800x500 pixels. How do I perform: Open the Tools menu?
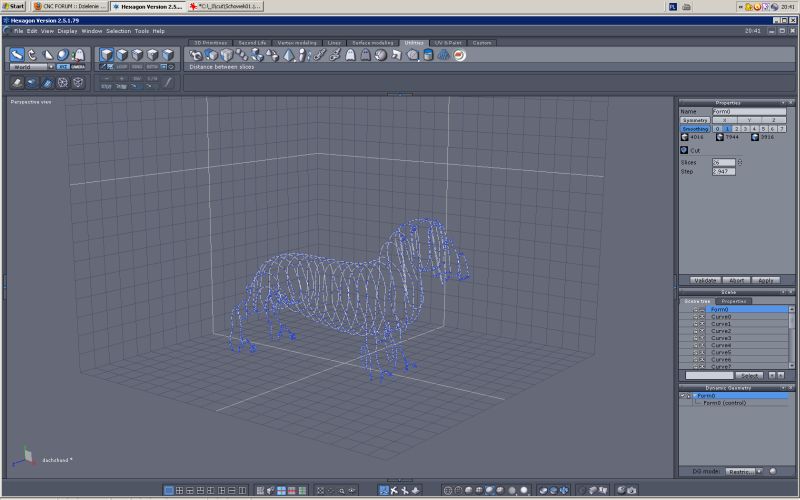tap(142, 31)
